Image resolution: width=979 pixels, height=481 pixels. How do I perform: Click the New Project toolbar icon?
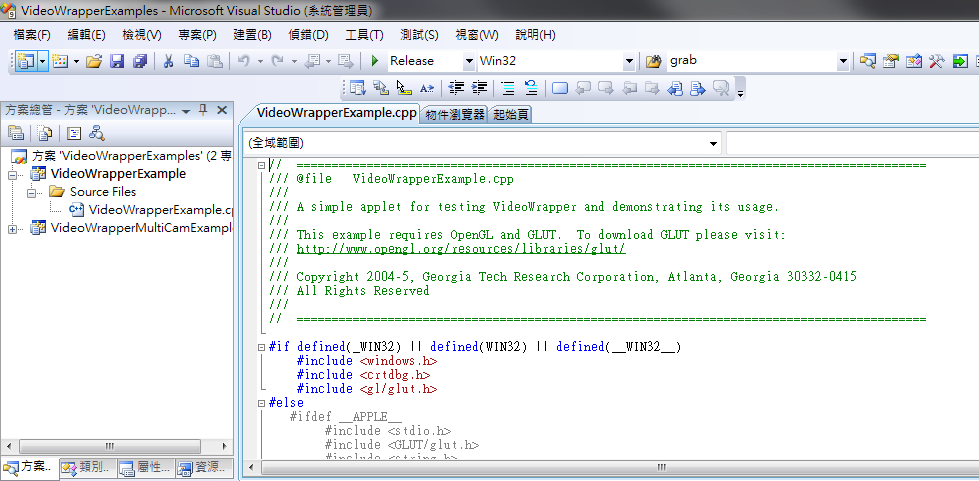(26, 61)
